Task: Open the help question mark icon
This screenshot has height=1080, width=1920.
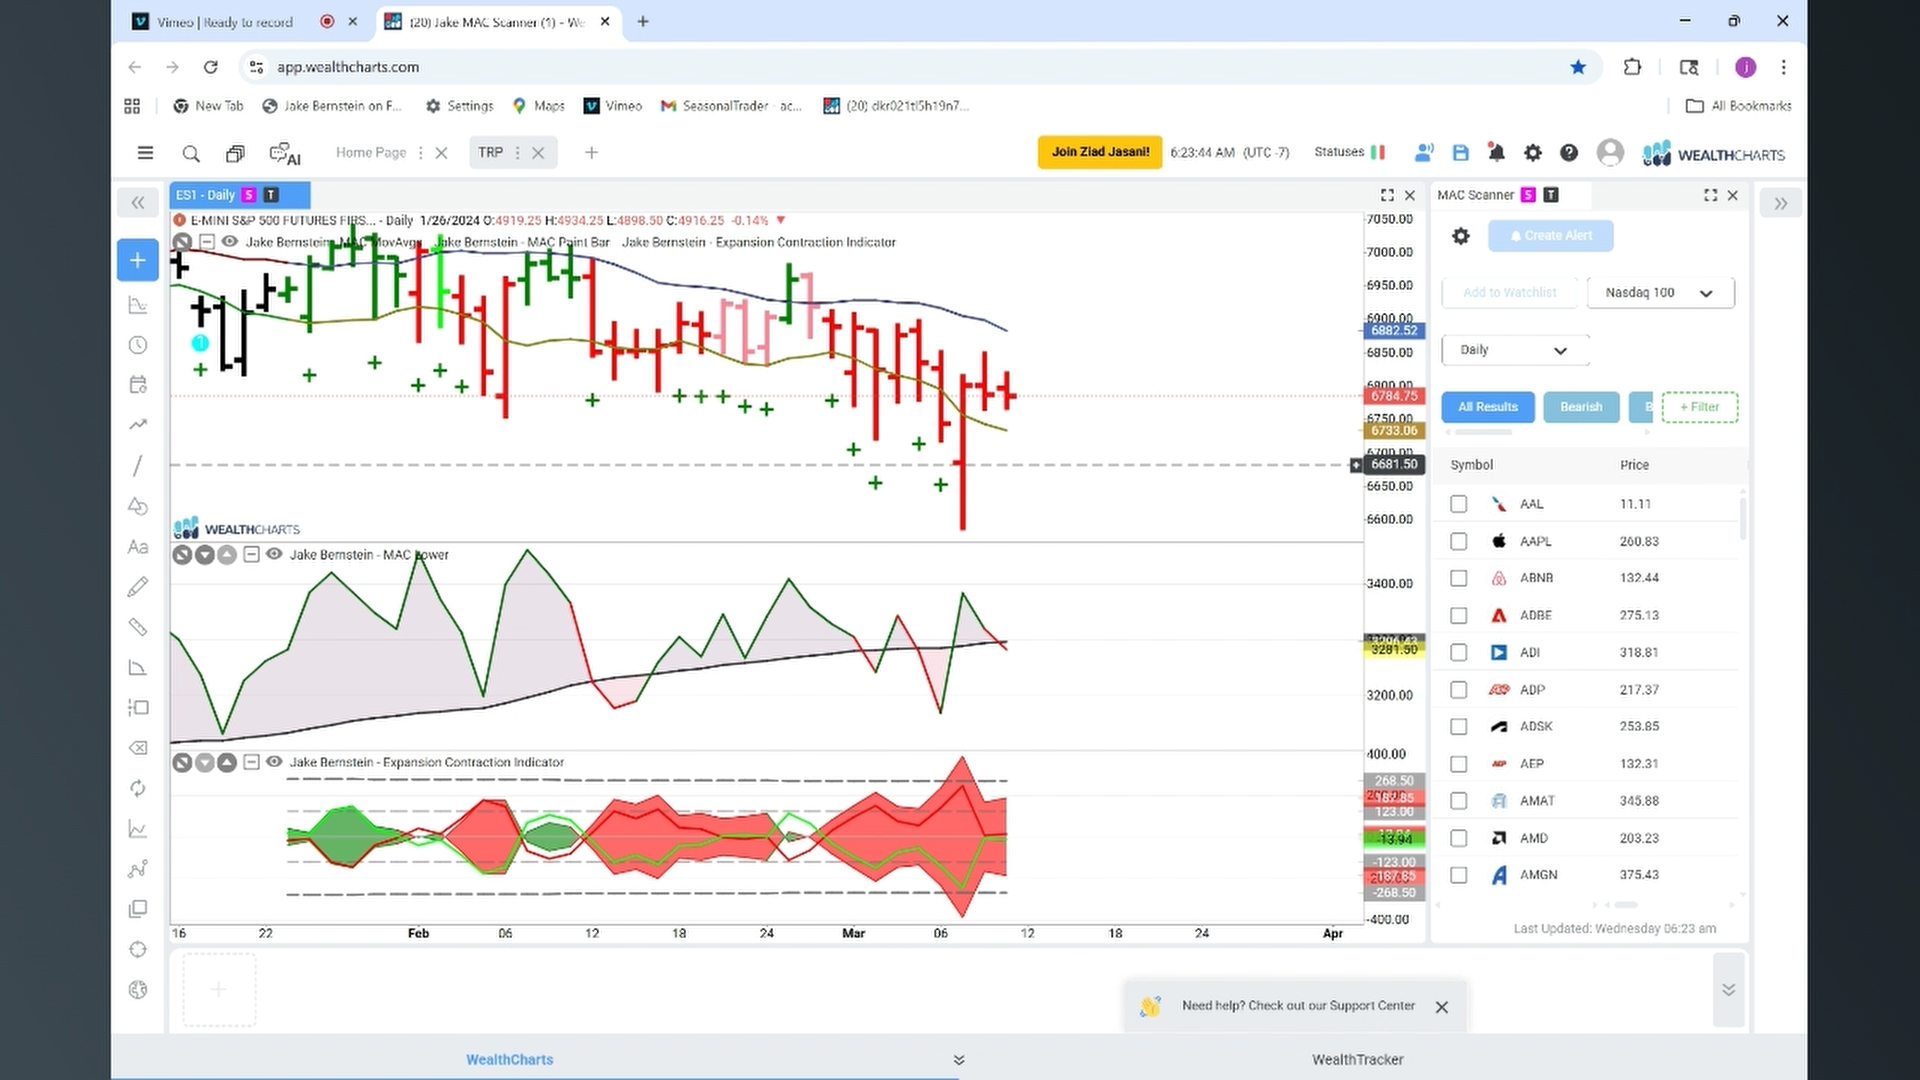Action: coord(1569,153)
